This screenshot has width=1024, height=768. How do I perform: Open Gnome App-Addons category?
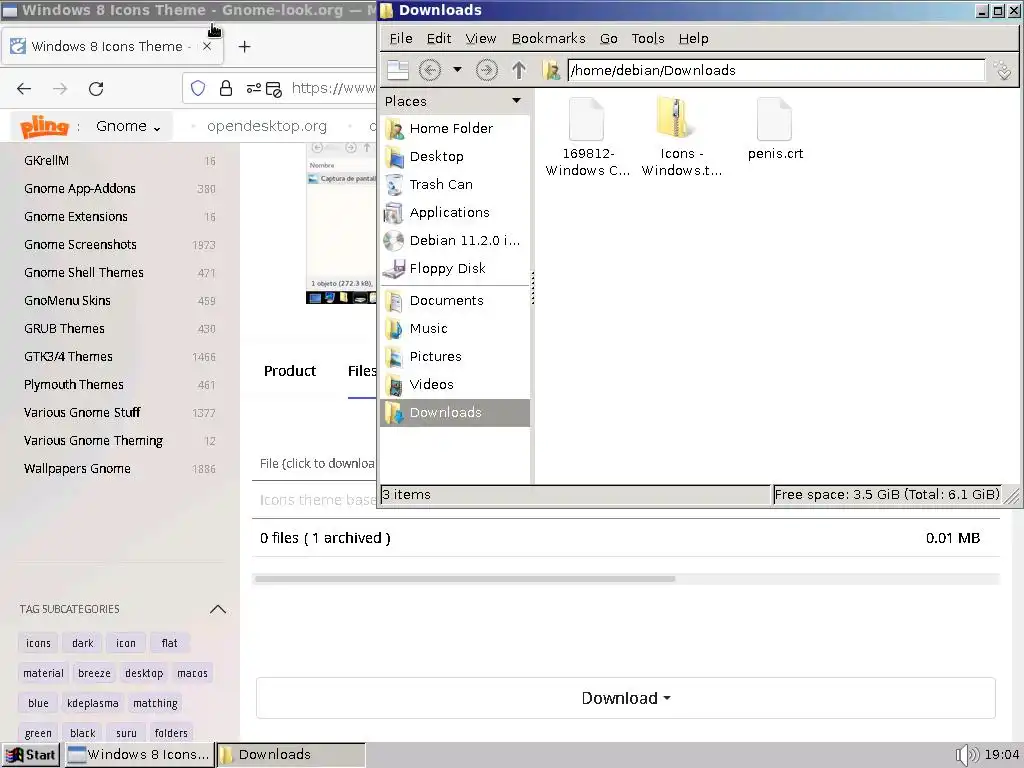click(80, 189)
